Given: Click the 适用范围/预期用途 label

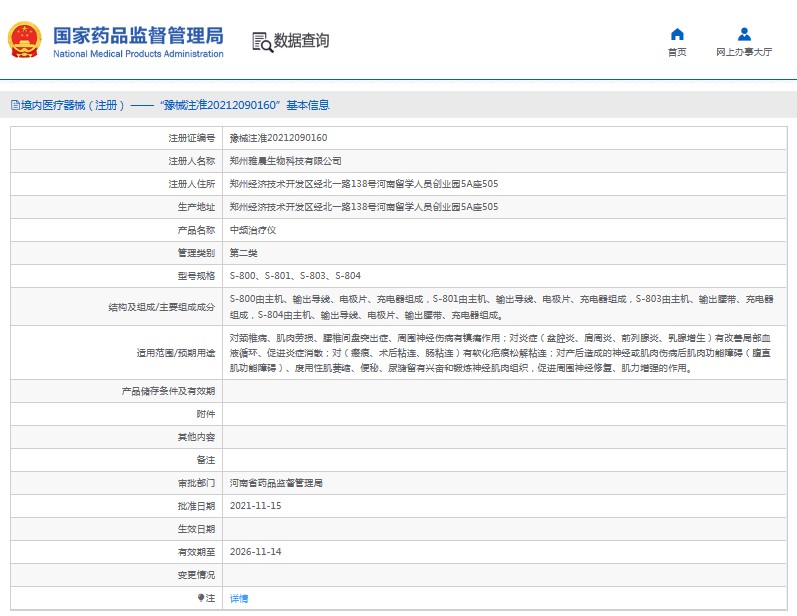Looking at the screenshot, I should click(176, 353).
